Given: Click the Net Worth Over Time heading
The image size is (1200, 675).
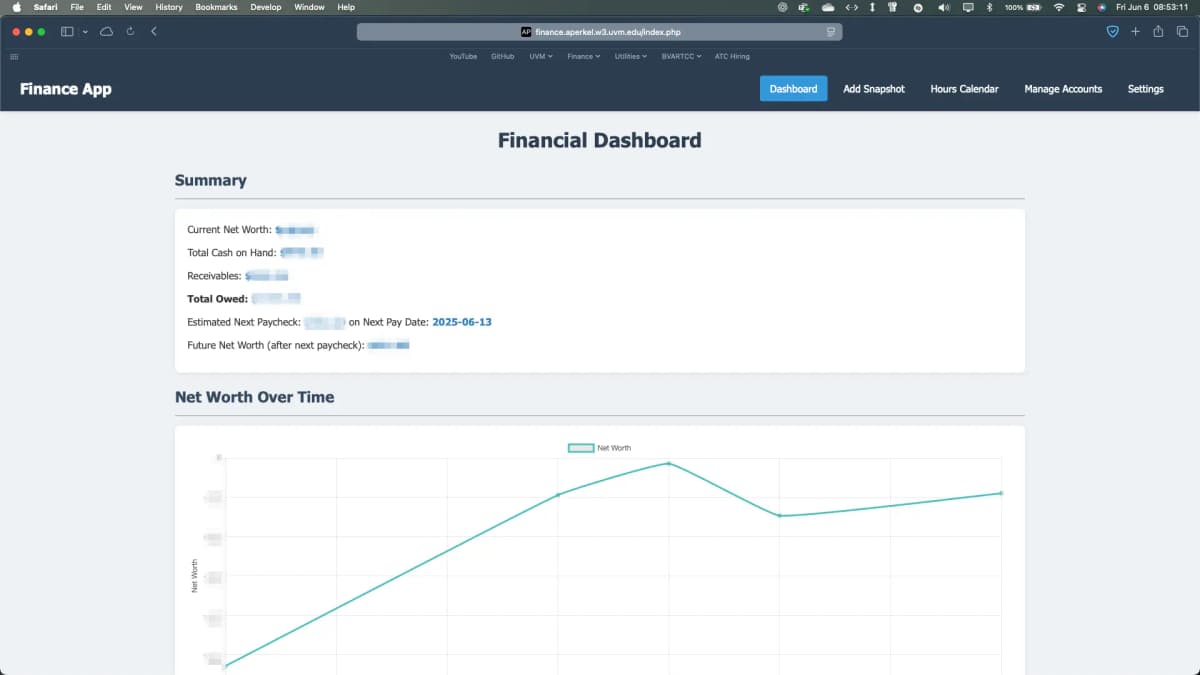Looking at the screenshot, I should point(255,397).
